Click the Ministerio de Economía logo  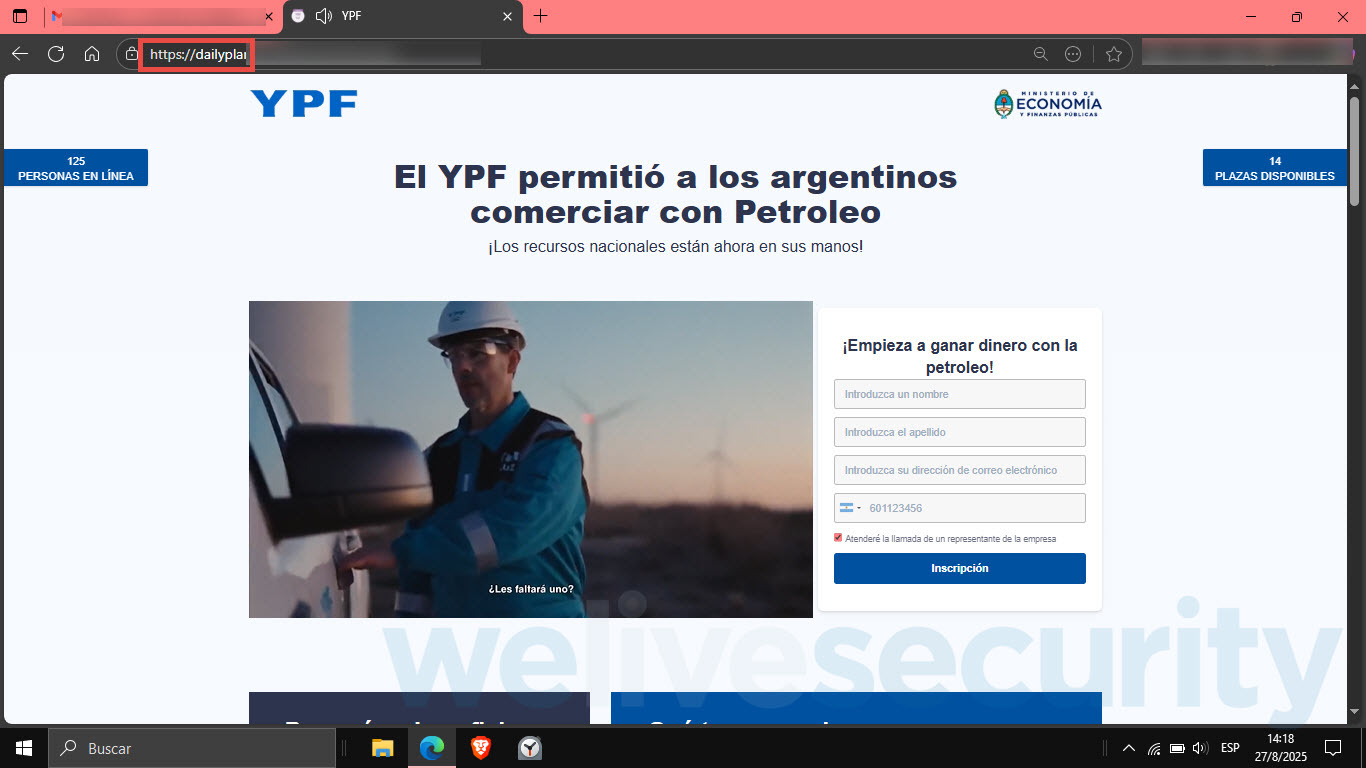point(1047,104)
